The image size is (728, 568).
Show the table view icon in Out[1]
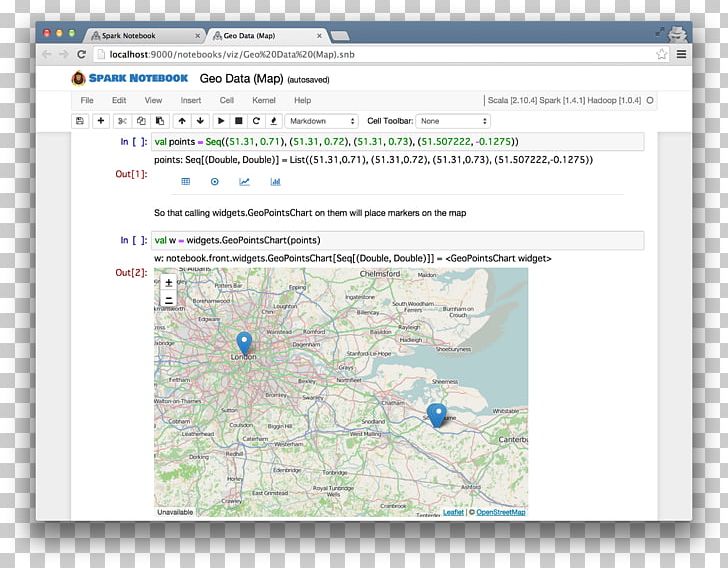[186, 182]
